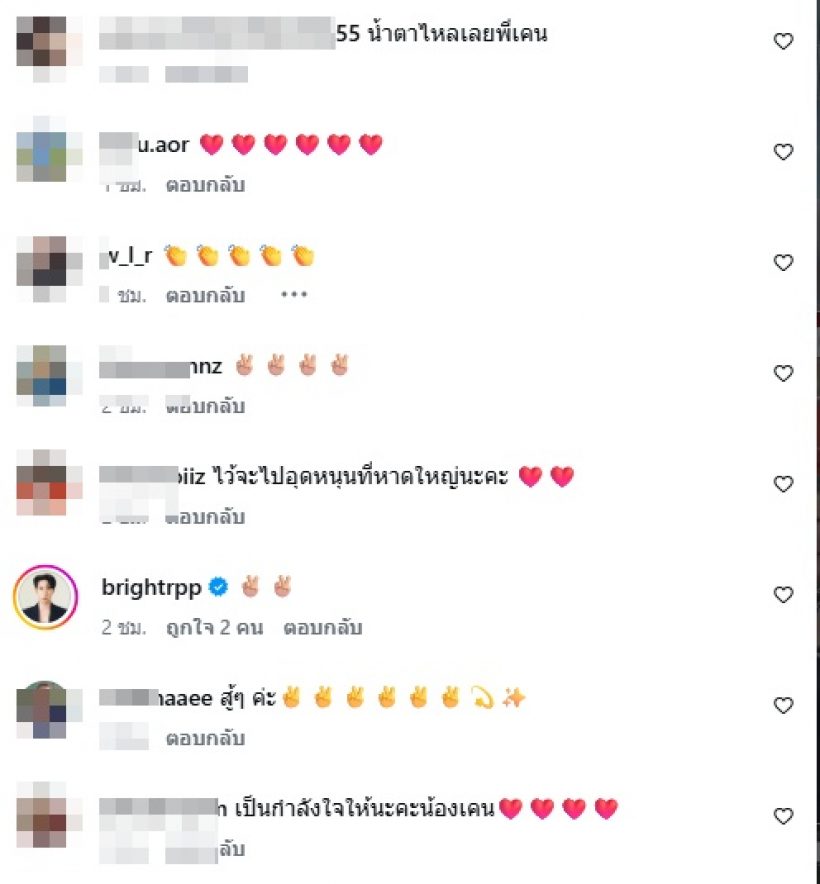Like the เป็นกำลังใจให้นะคะน้องเคน comment

point(783,816)
